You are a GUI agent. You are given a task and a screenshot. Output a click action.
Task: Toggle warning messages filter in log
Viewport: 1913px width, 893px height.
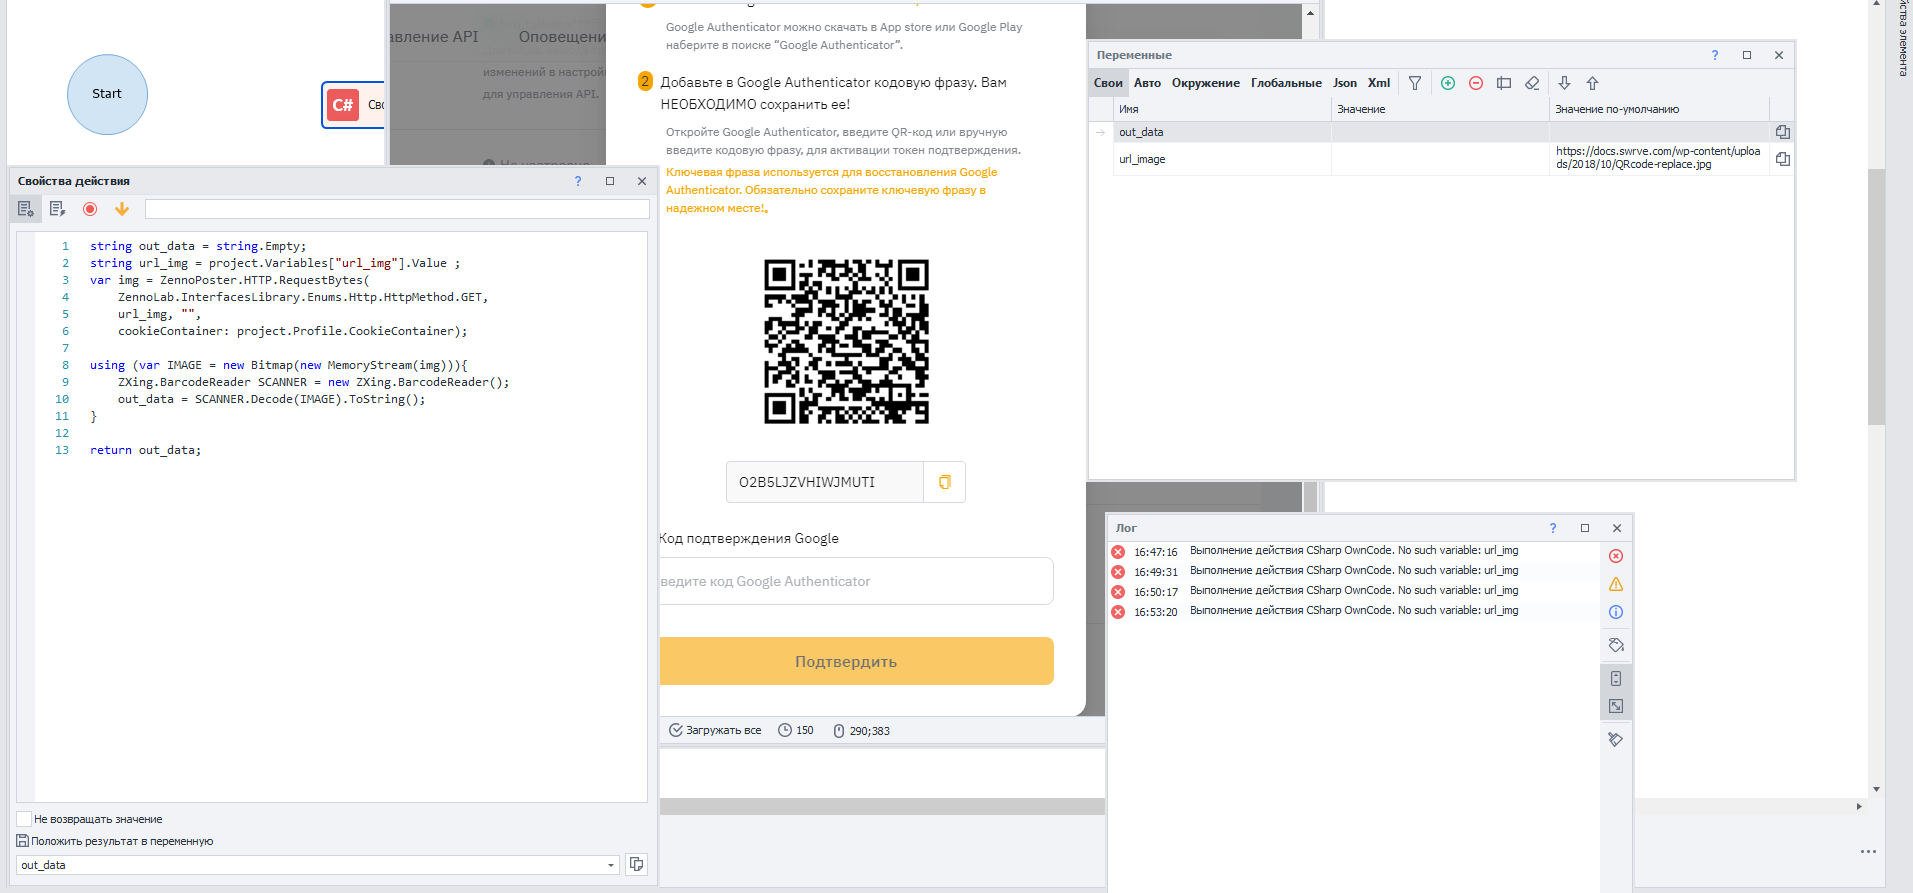(x=1616, y=584)
